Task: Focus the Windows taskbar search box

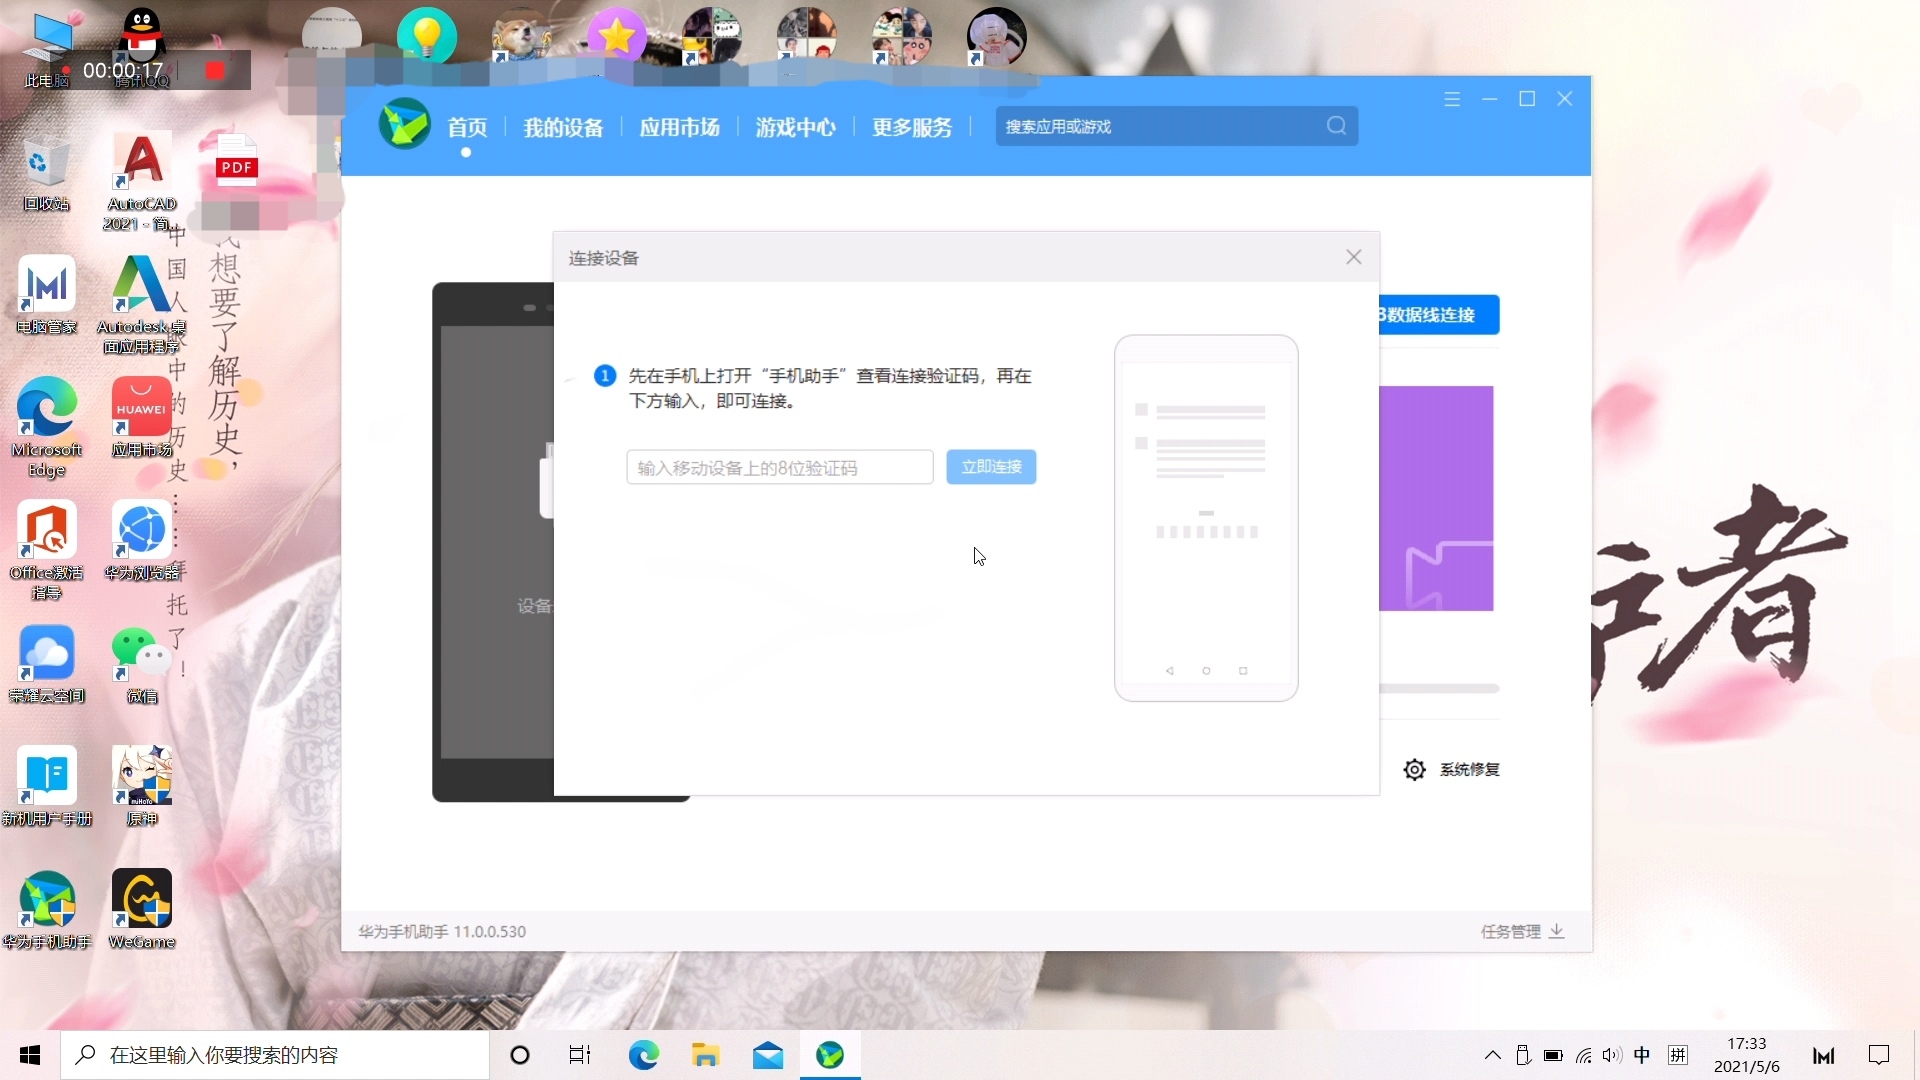Action: [x=275, y=1055]
